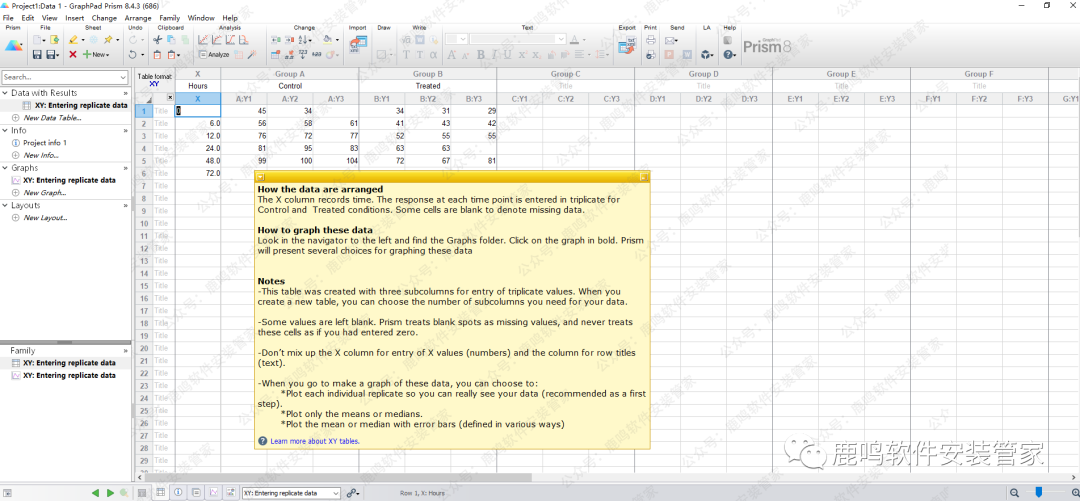The image size is (1080, 501).
Task: Click the green next sheet arrow
Action: [110, 493]
